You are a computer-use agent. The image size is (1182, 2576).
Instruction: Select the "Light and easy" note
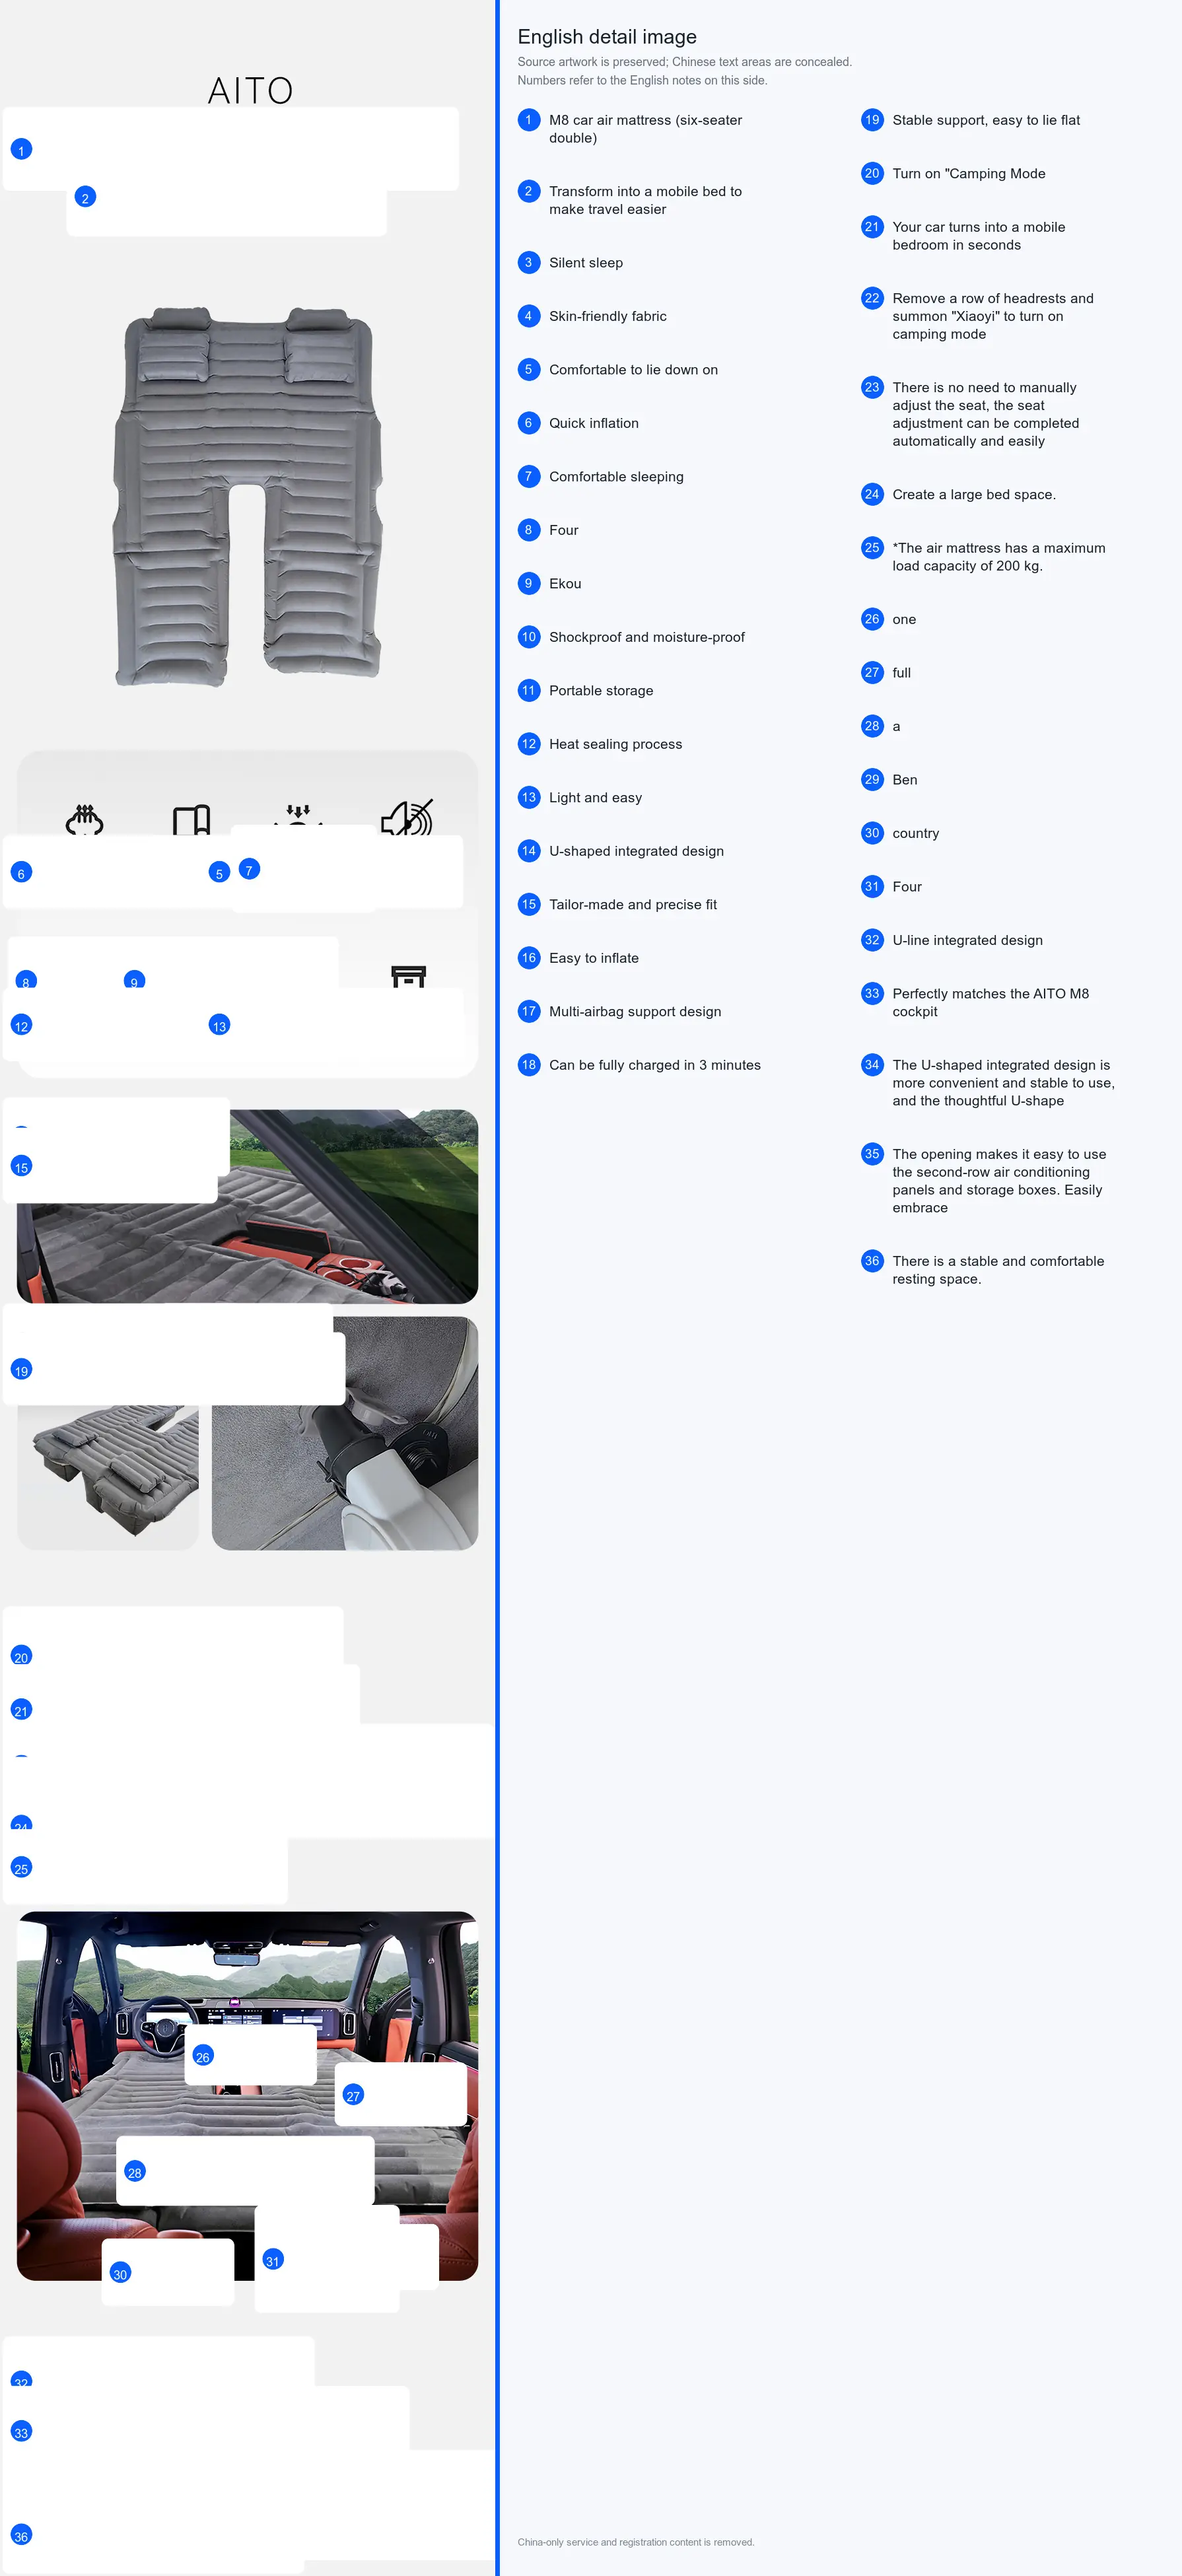(595, 798)
